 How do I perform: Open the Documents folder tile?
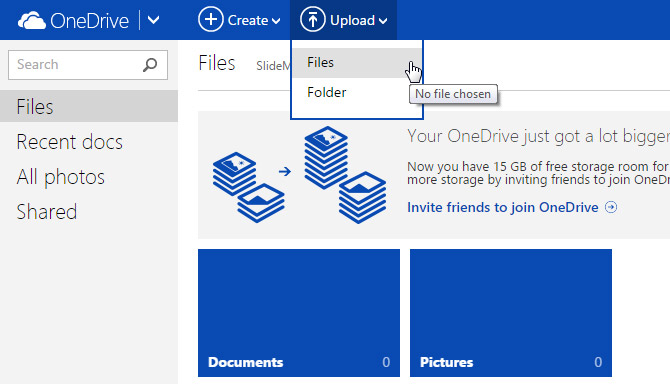pos(299,313)
